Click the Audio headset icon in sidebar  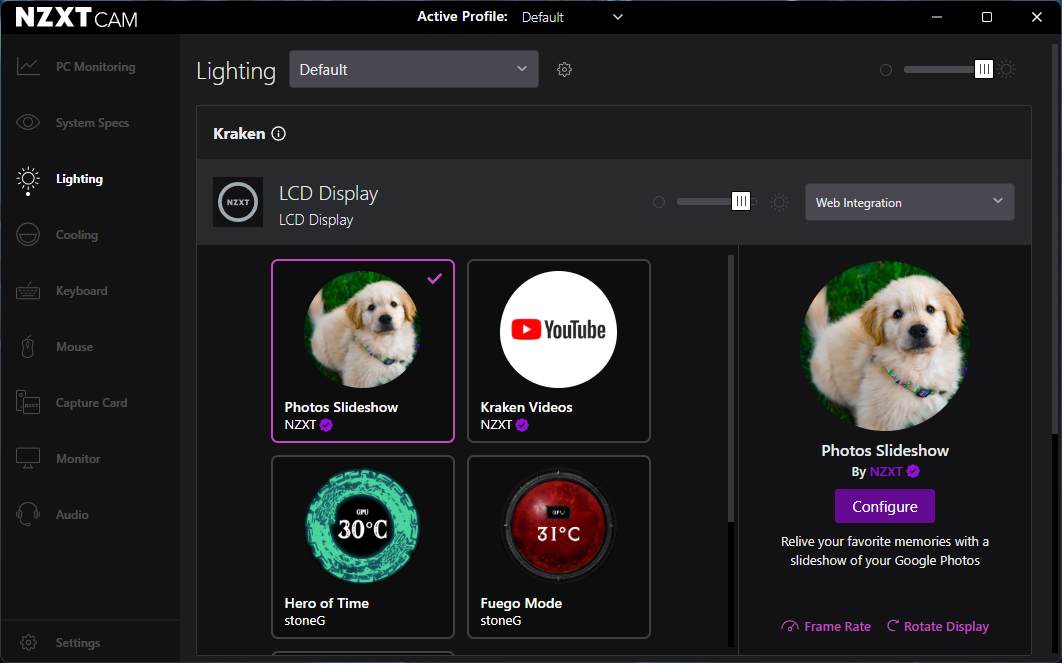coord(28,515)
